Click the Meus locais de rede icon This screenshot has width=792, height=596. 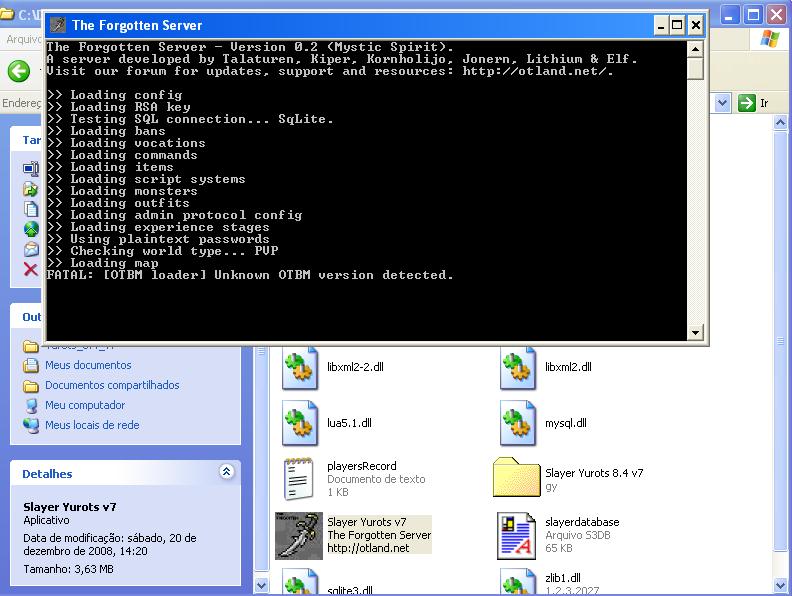click(31, 426)
